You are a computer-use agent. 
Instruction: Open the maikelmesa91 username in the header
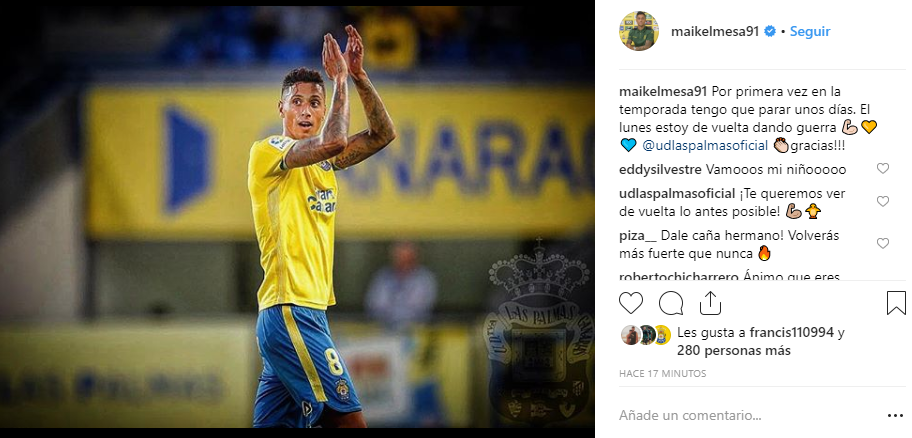pos(715,31)
